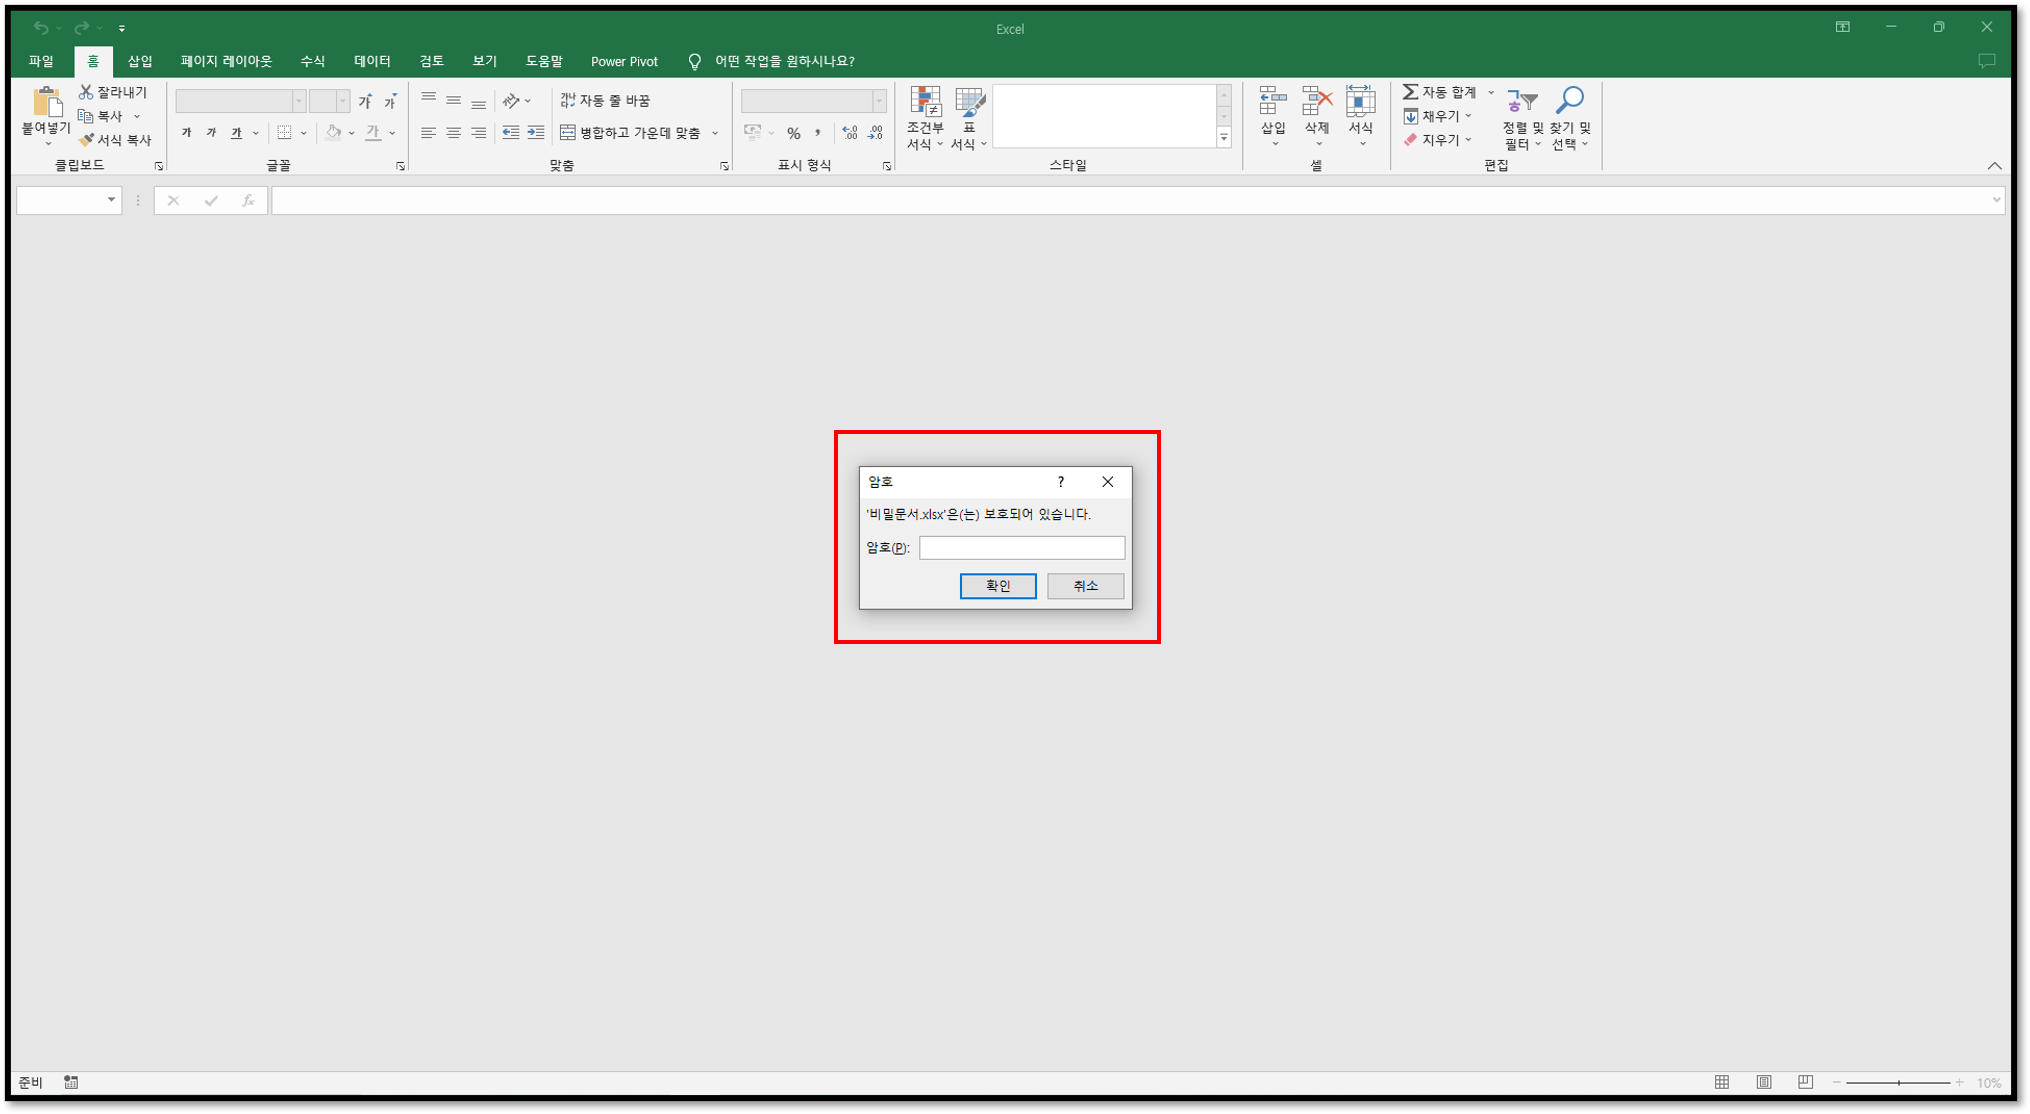This screenshot has height=1114, width=2030.
Task: Click the 확인 (OK) button
Action: [997, 586]
